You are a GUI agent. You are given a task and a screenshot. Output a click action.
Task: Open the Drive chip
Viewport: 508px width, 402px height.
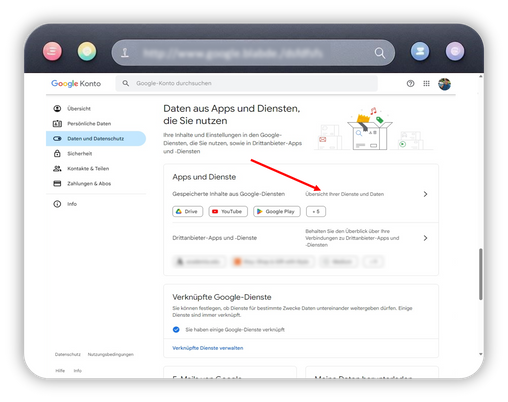click(x=187, y=211)
